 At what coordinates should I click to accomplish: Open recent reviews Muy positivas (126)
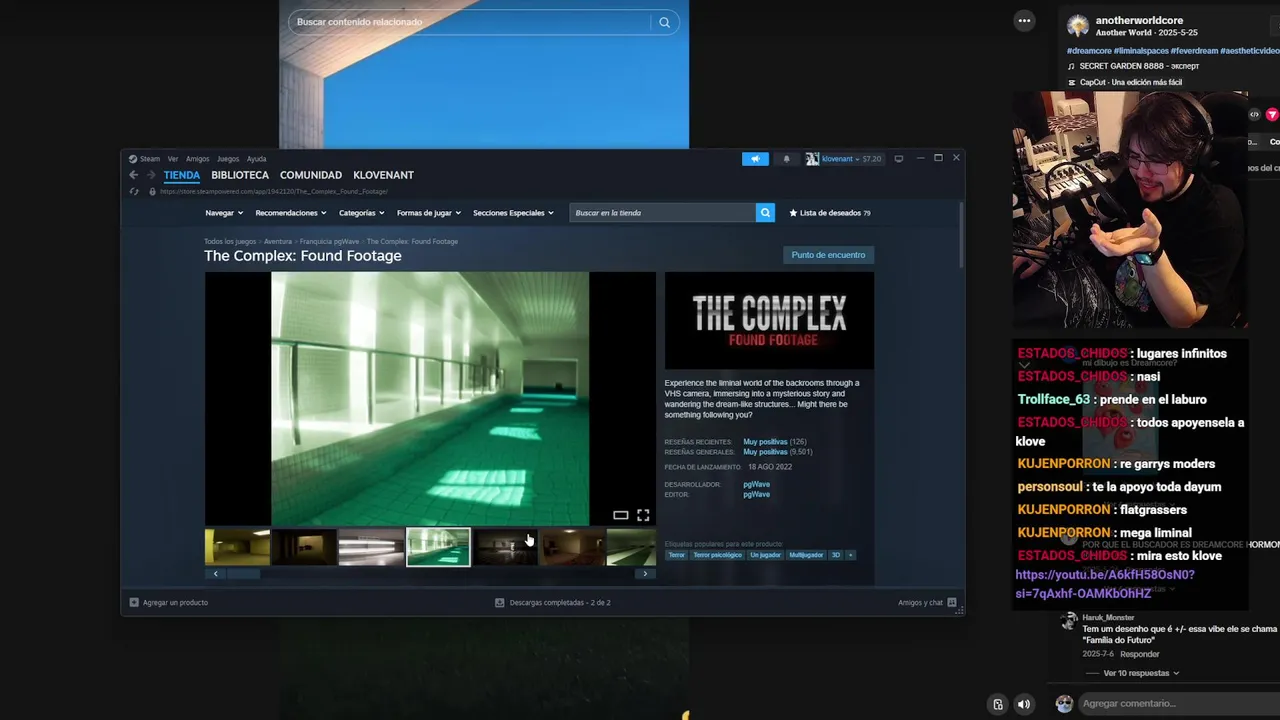point(774,441)
